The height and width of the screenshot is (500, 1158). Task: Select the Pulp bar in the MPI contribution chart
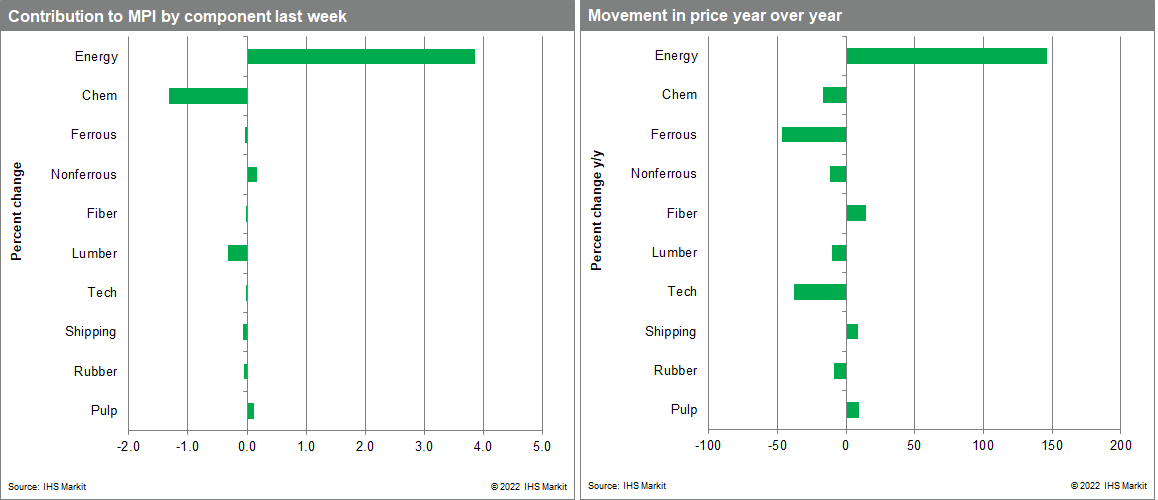coord(251,411)
